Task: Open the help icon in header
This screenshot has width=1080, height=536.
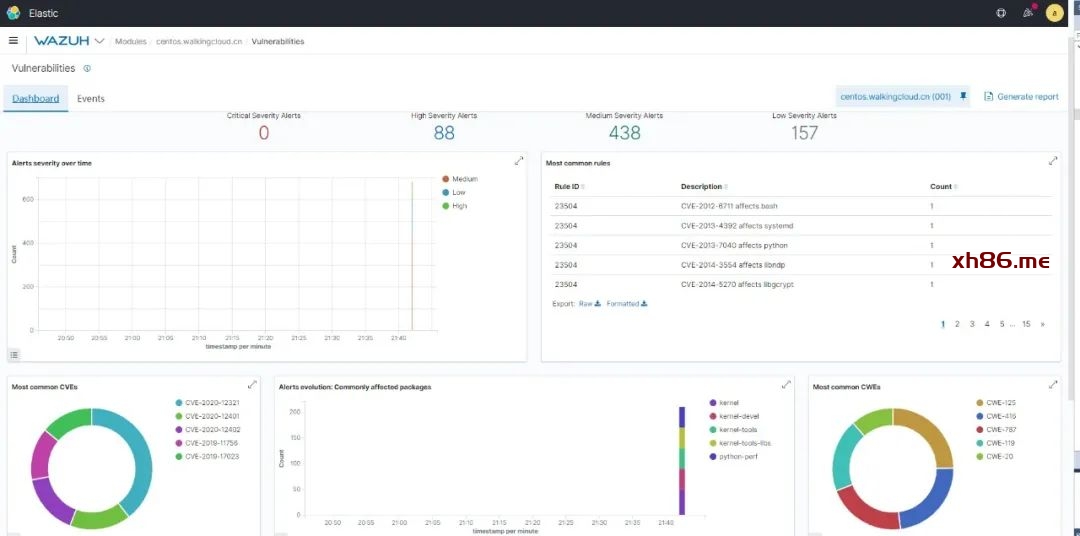Action: coord(1001,13)
